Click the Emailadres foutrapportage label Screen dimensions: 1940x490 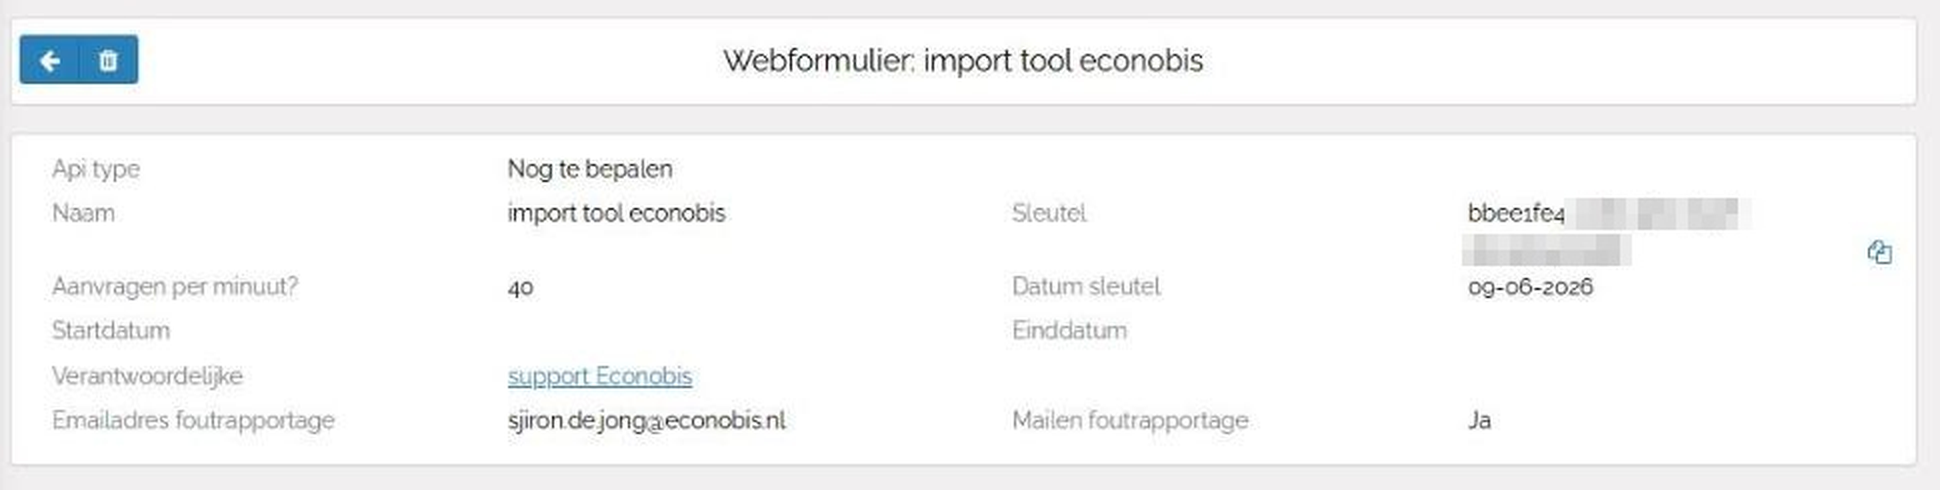point(193,420)
